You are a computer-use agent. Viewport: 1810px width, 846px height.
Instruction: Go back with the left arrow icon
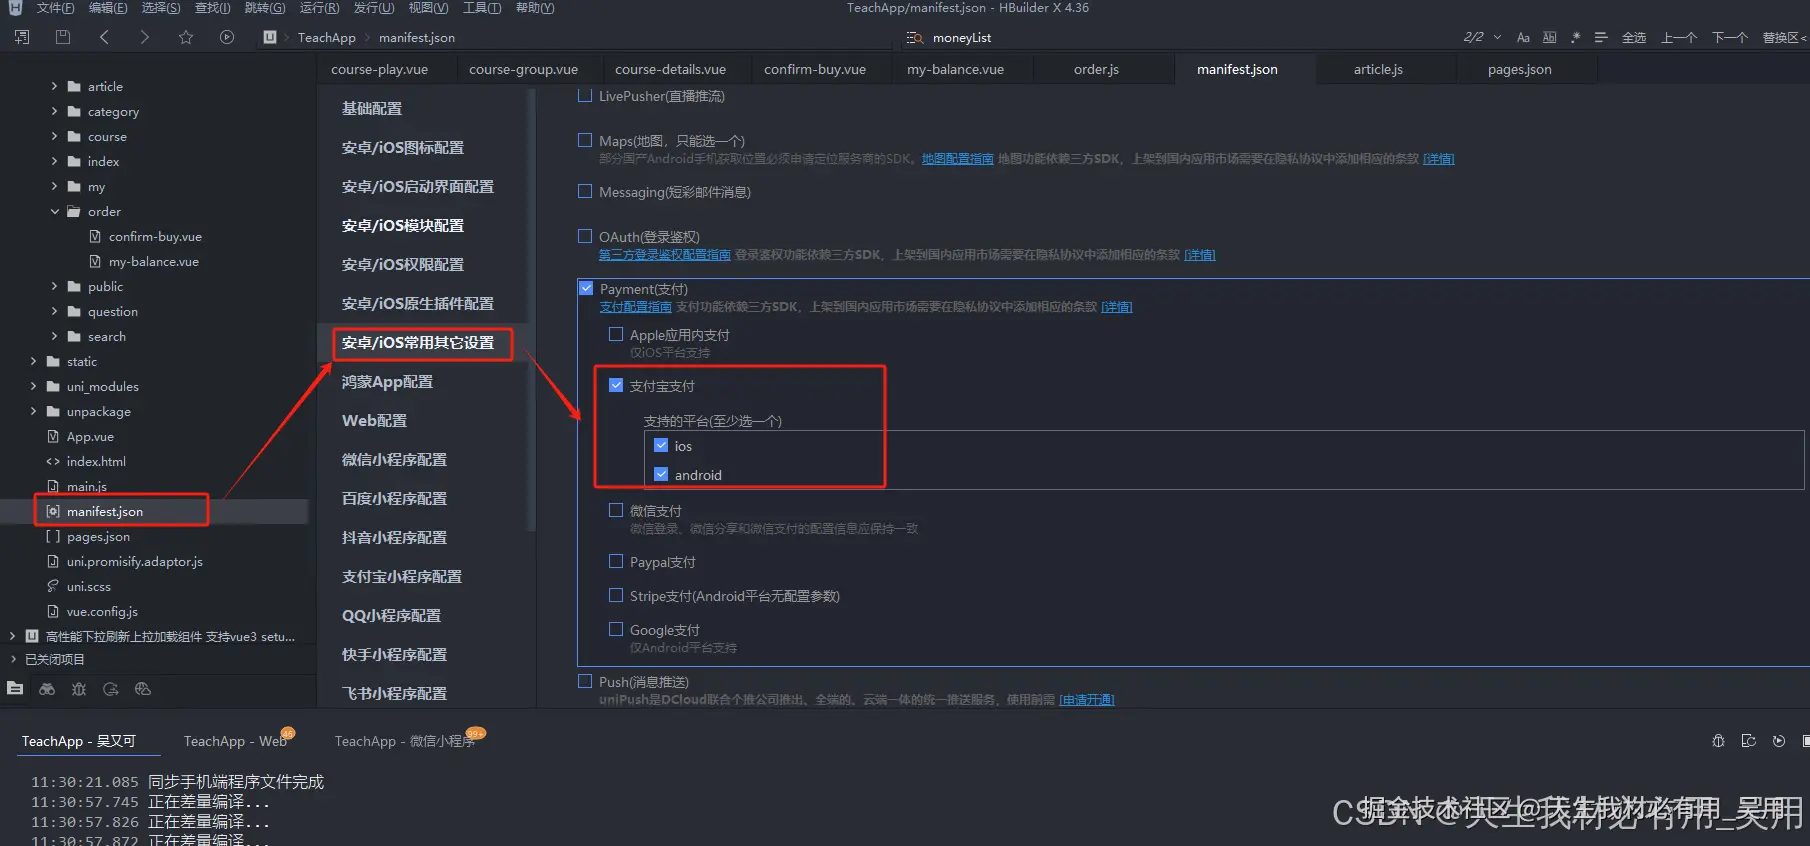(104, 37)
